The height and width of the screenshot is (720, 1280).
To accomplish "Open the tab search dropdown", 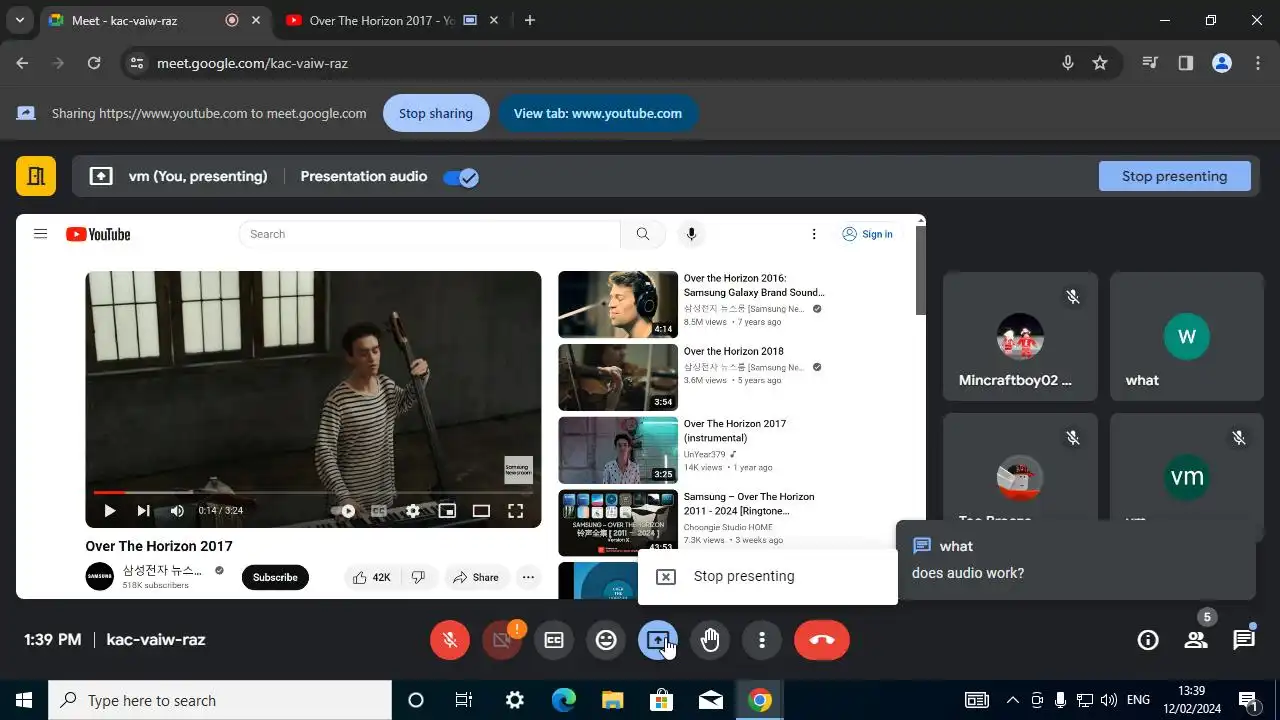I will (19, 20).
